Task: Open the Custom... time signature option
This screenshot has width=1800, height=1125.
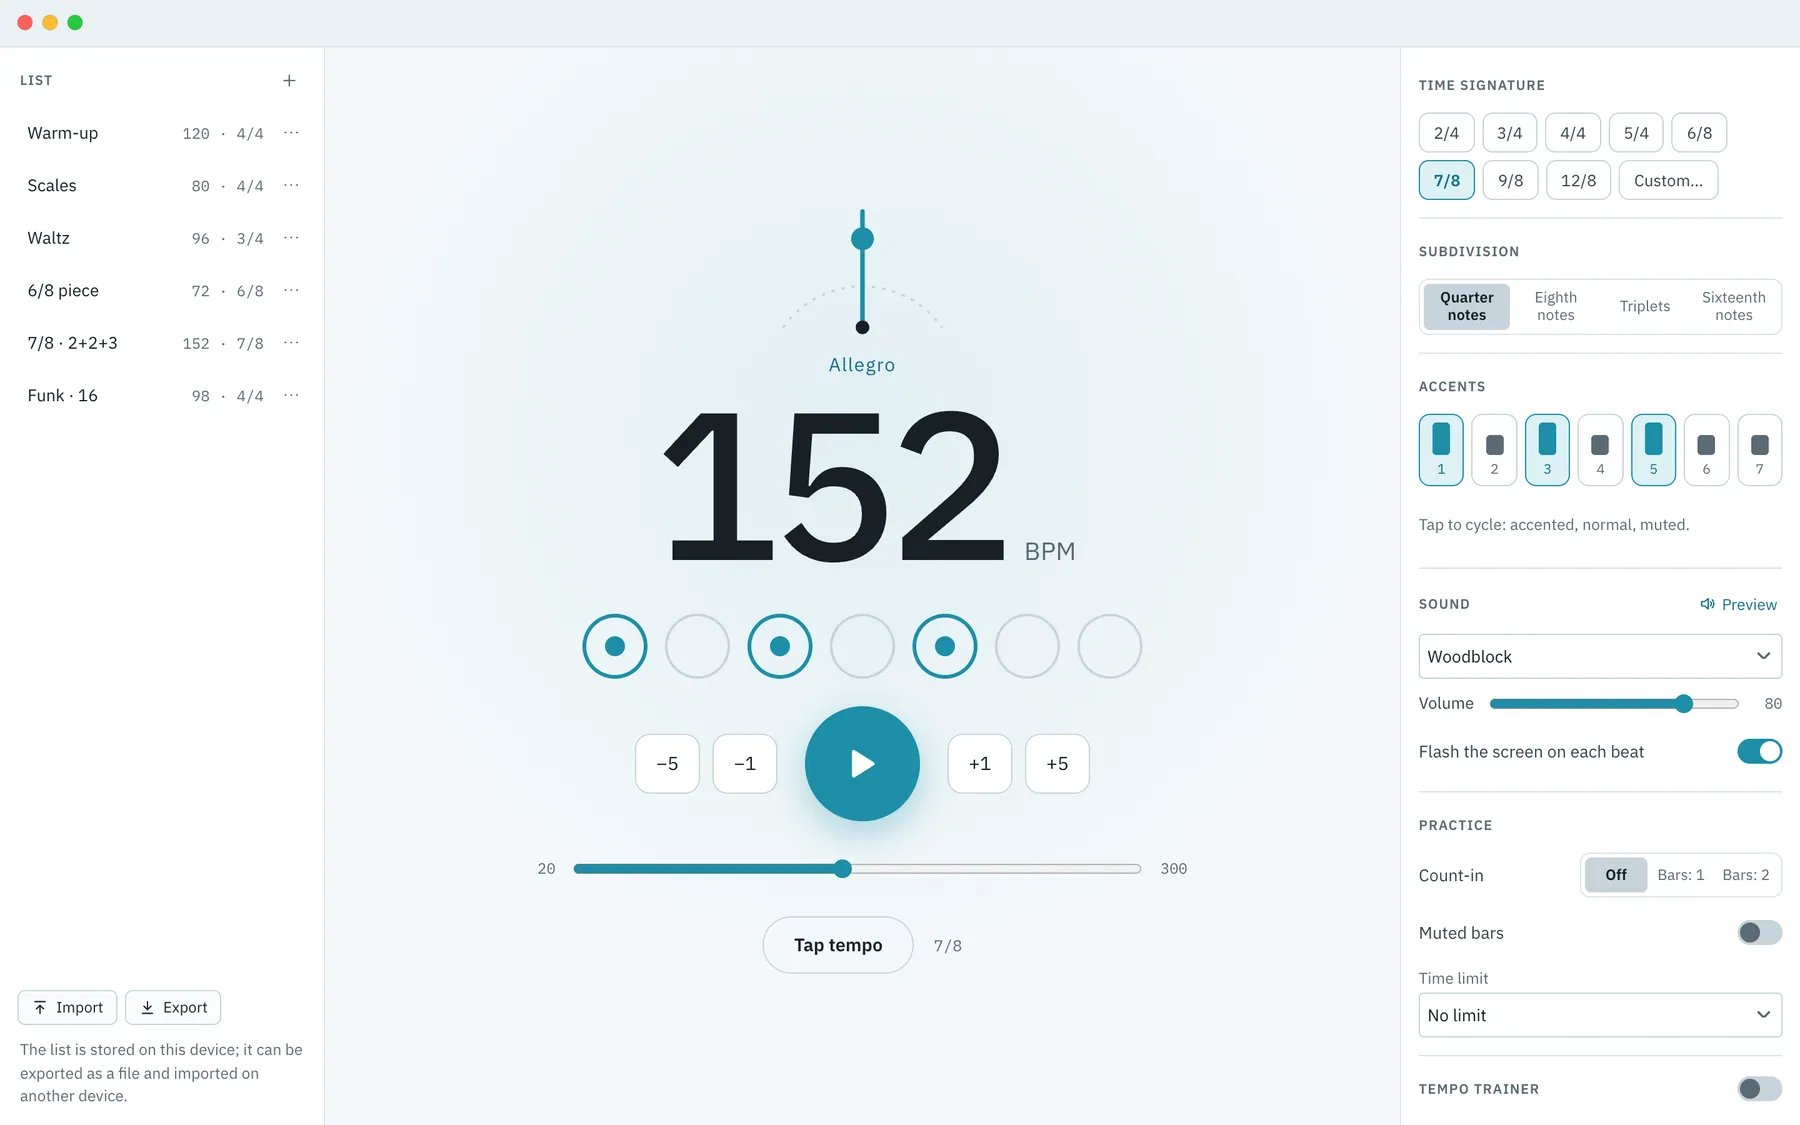Action: click(x=1668, y=180)
